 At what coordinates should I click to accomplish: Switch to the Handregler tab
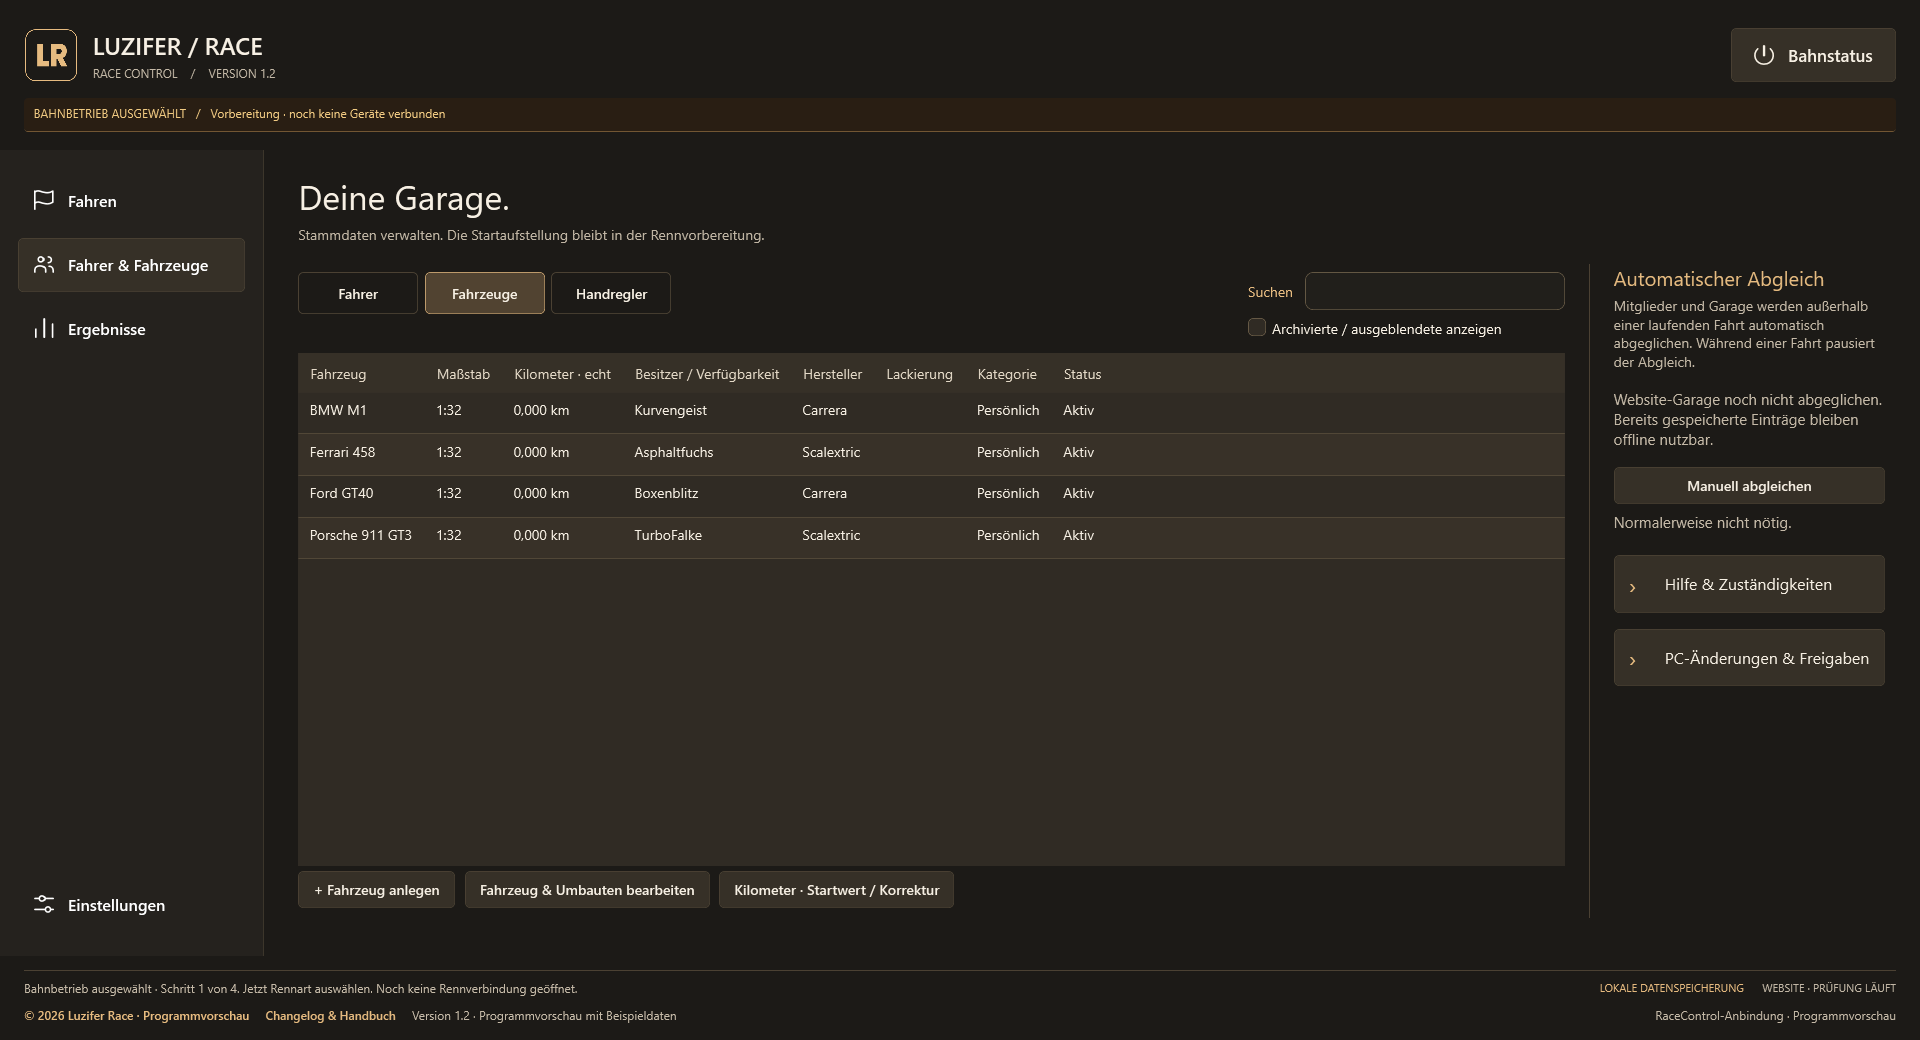click(x=611, y=293)
